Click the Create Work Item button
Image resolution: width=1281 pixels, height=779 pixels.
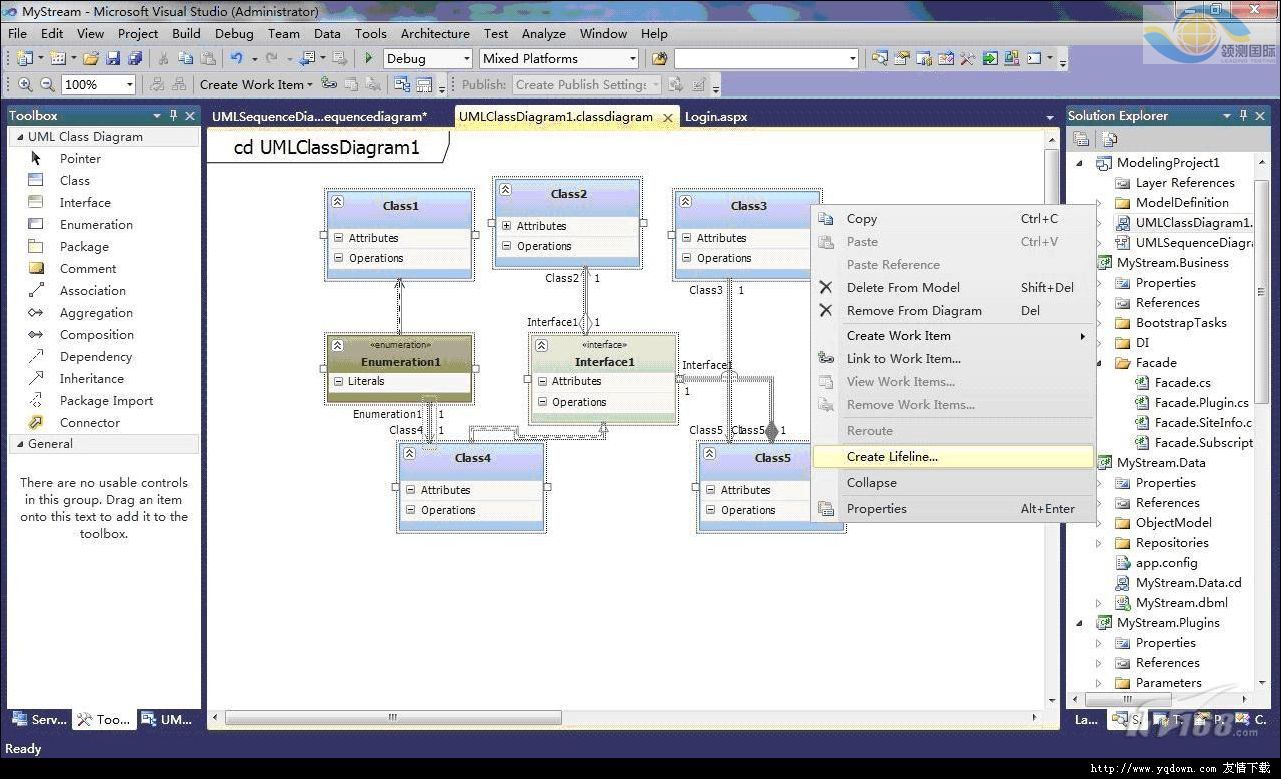(255, 85)
